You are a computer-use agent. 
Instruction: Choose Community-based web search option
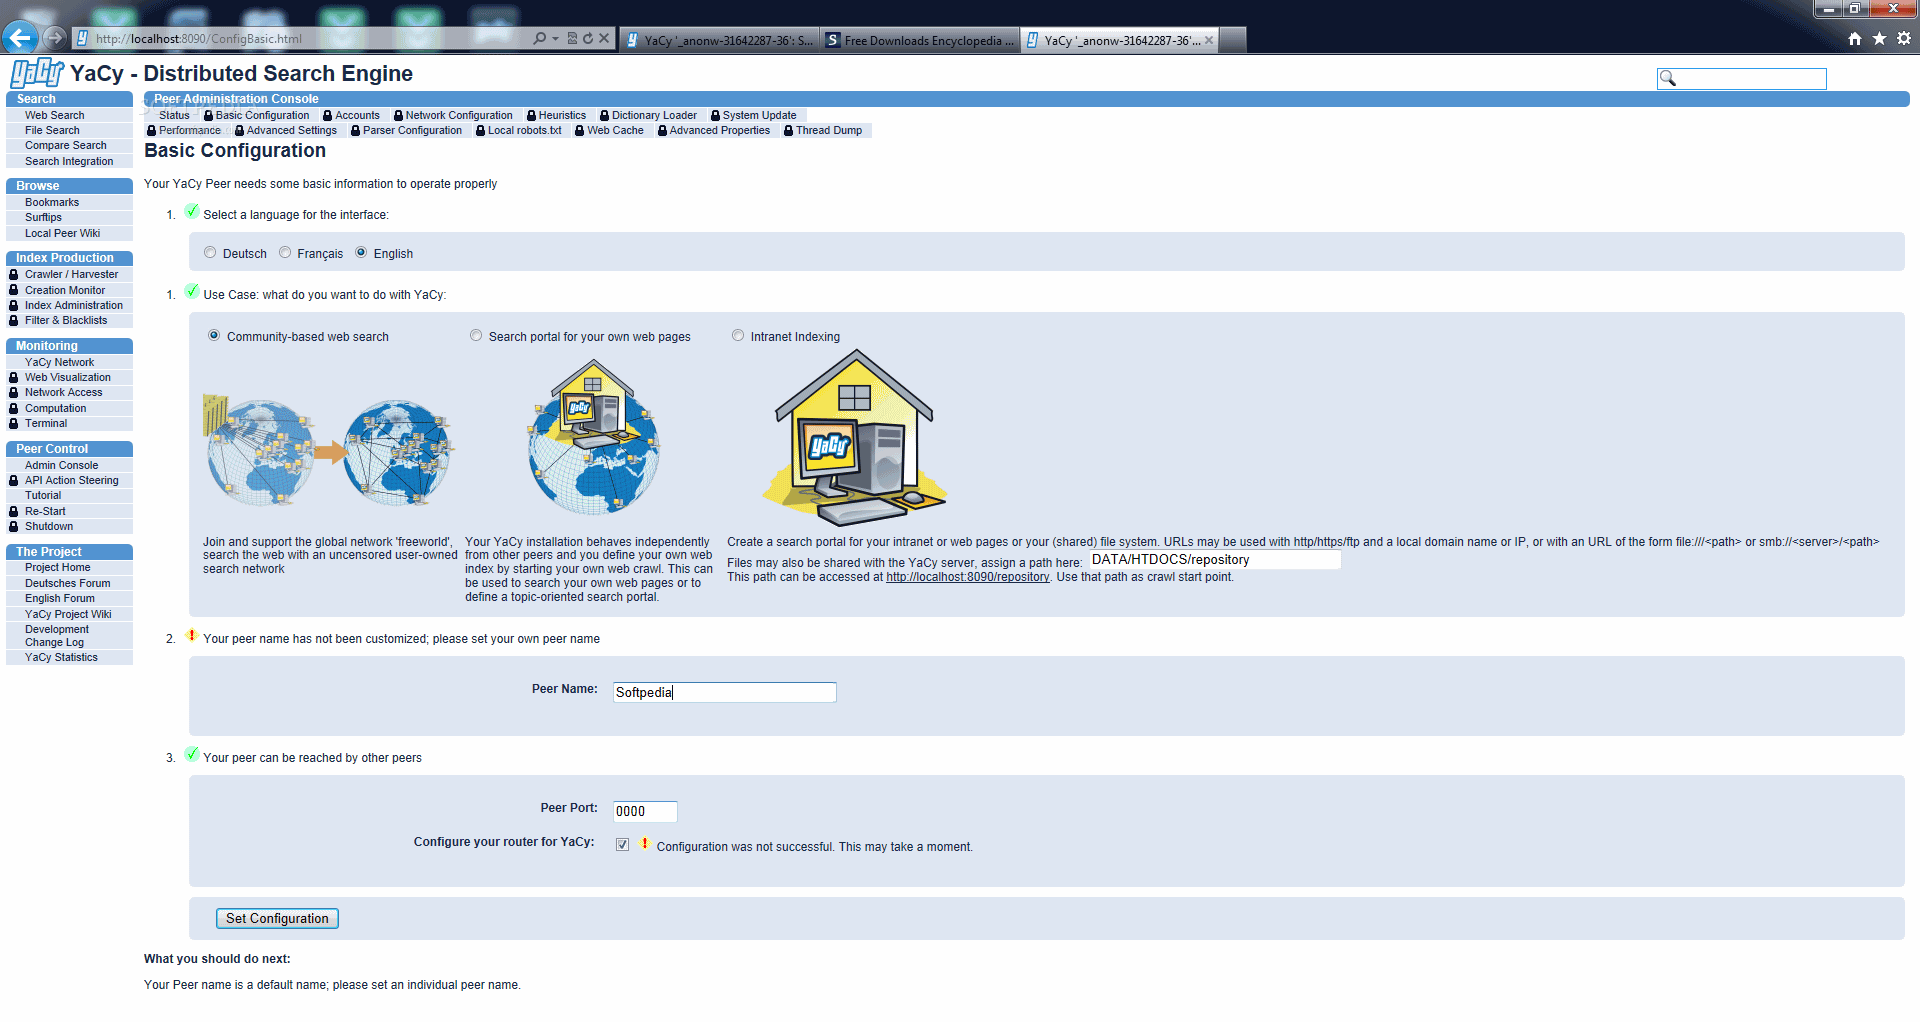(x=214, y=335)
